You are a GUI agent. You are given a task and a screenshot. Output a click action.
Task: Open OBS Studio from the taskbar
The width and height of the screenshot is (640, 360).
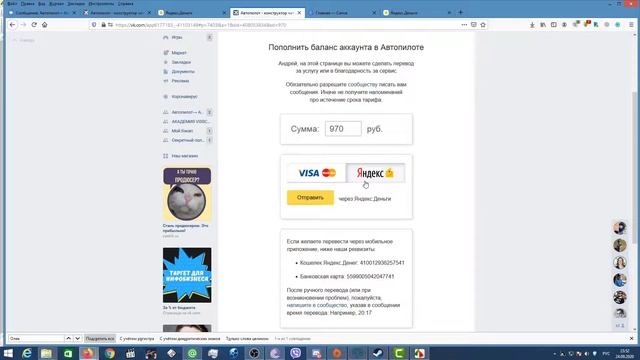[x=254, y=353]
